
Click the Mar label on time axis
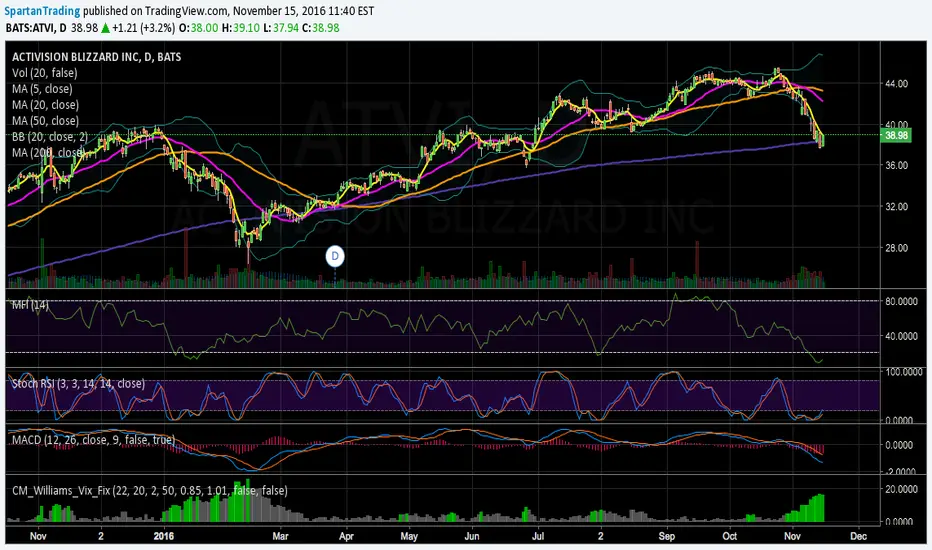(x=280, y=536)
